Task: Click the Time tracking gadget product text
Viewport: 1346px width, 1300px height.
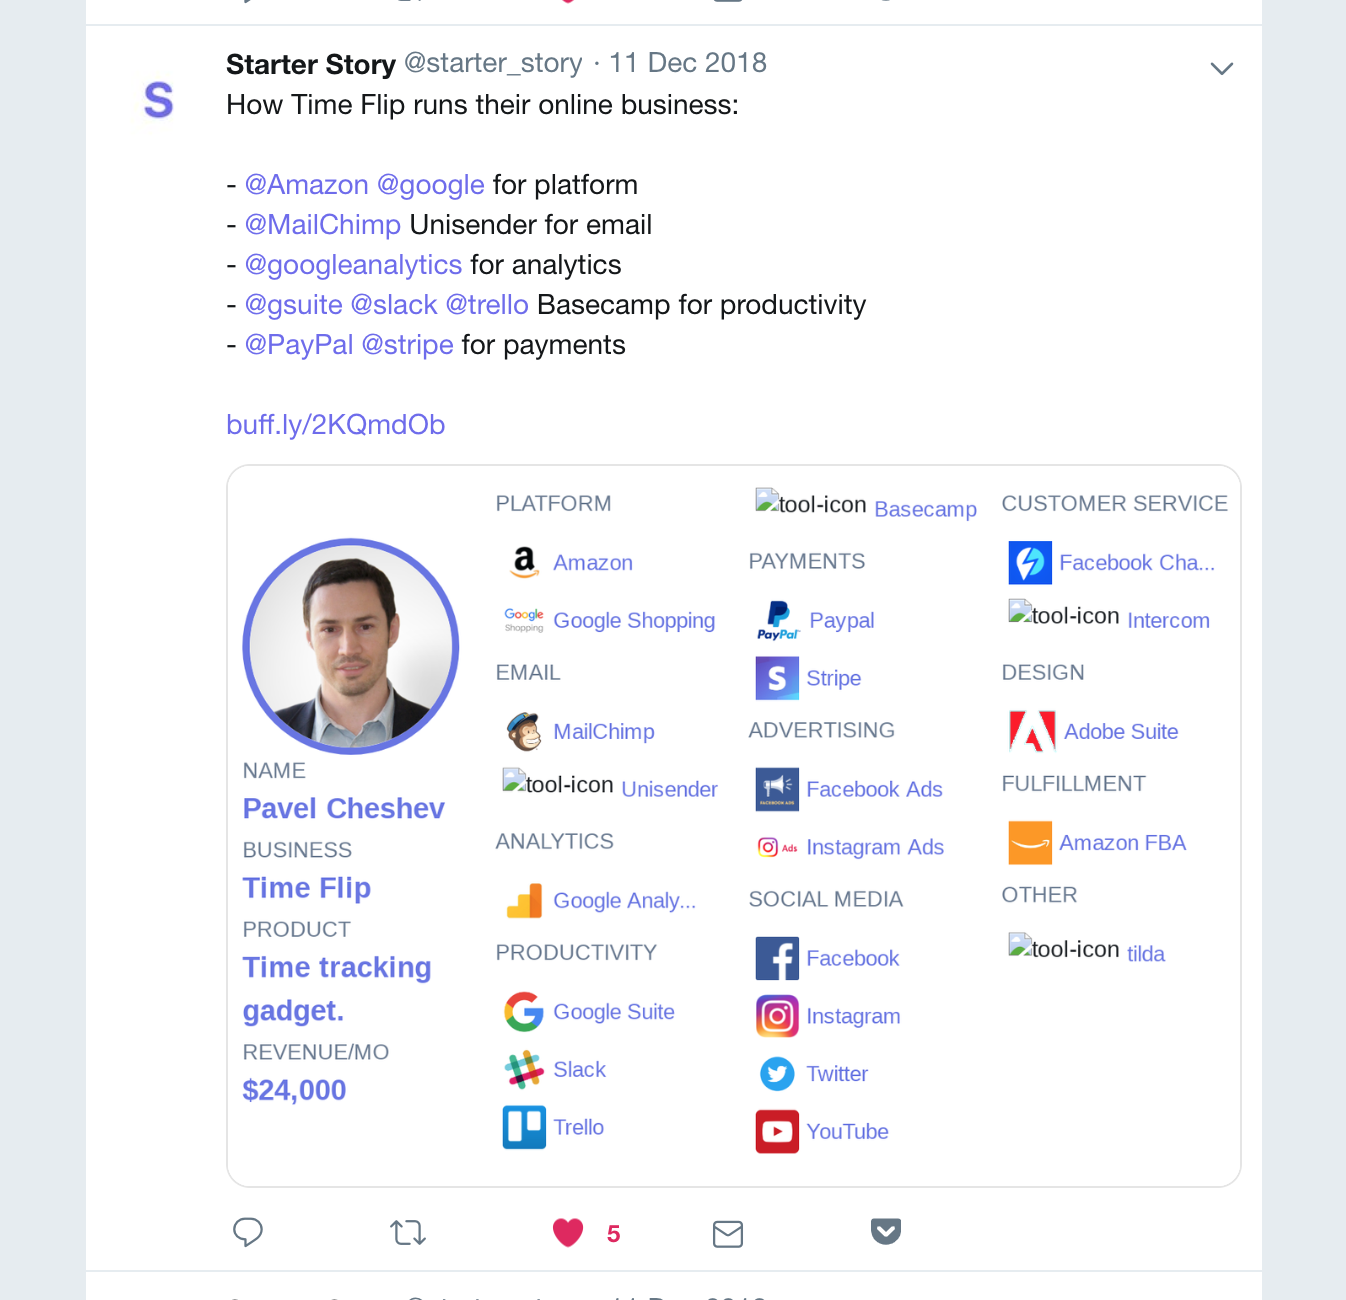Action: (337, 989)
